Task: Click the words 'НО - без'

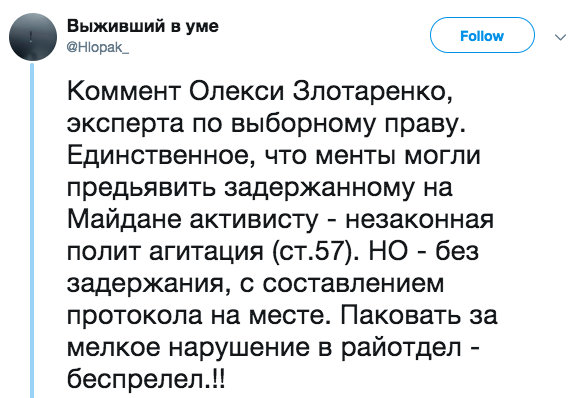Action: pyautogui.click(x=423, y=251)
